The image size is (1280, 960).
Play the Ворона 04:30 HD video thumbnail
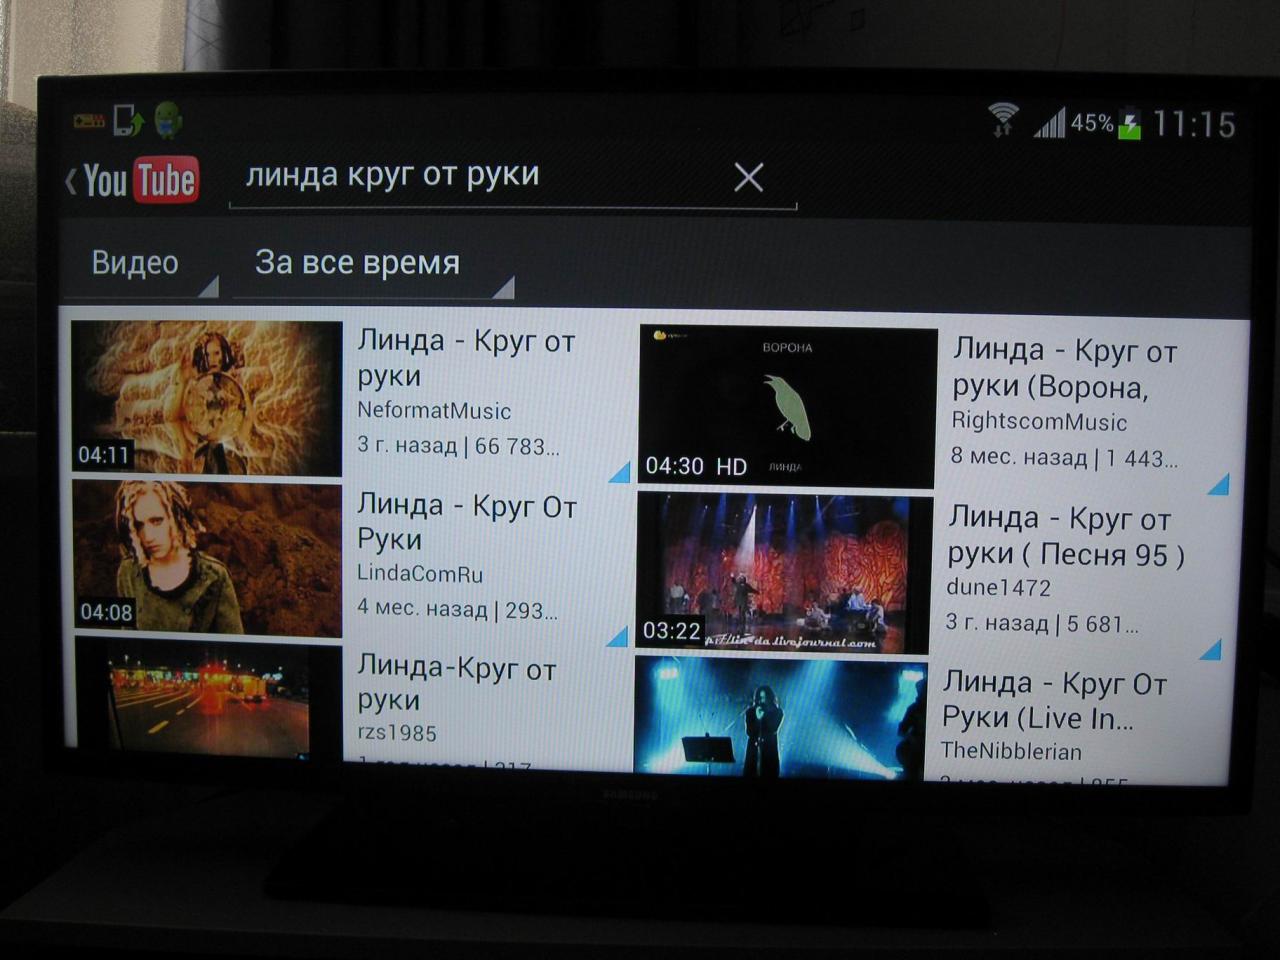point(787,406)
